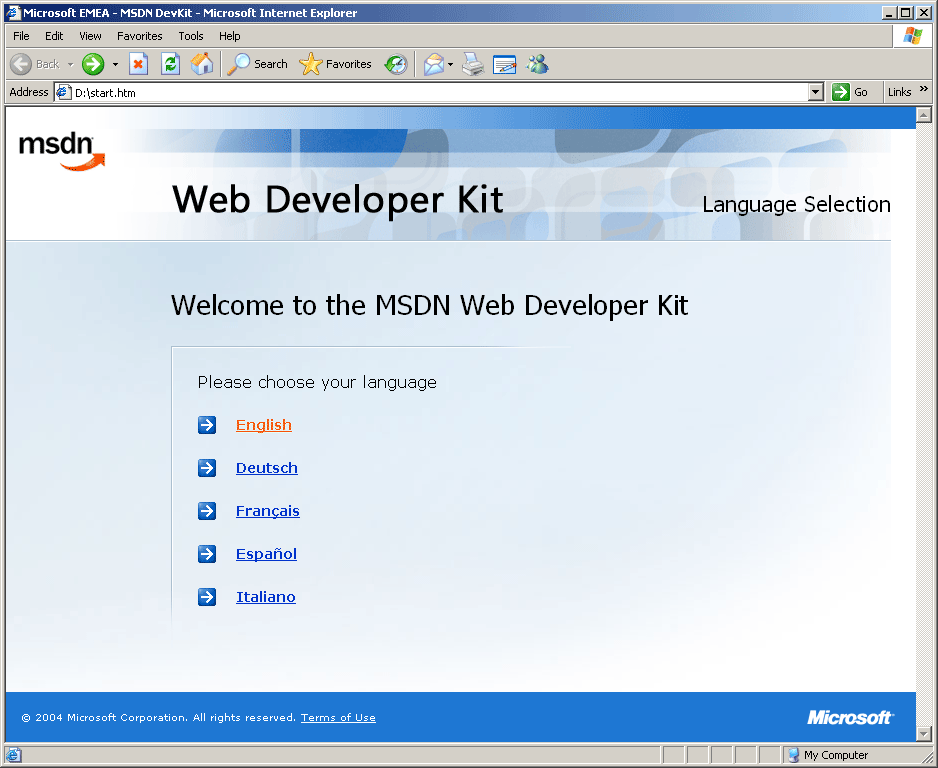Click the 'Please choose your language' text
The image size is (938, 768).
coord(317,382)
